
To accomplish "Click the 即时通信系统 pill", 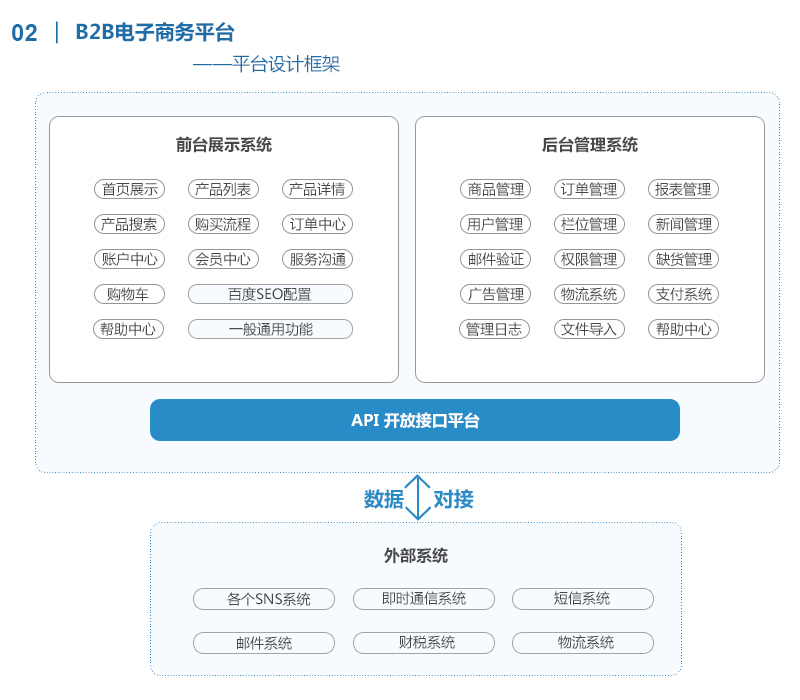I will (423, 598).
